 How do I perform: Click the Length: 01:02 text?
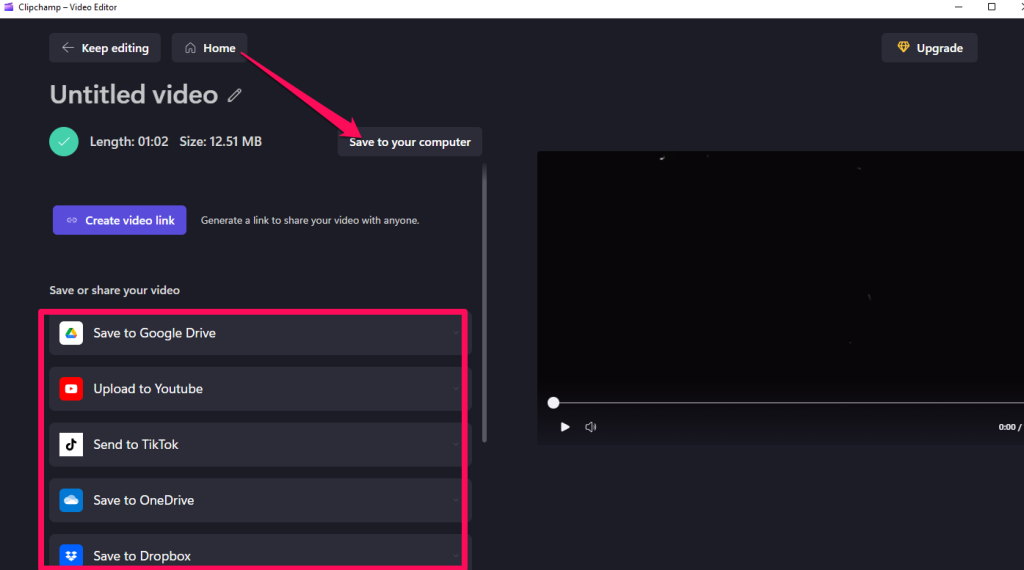click(129, 142)
